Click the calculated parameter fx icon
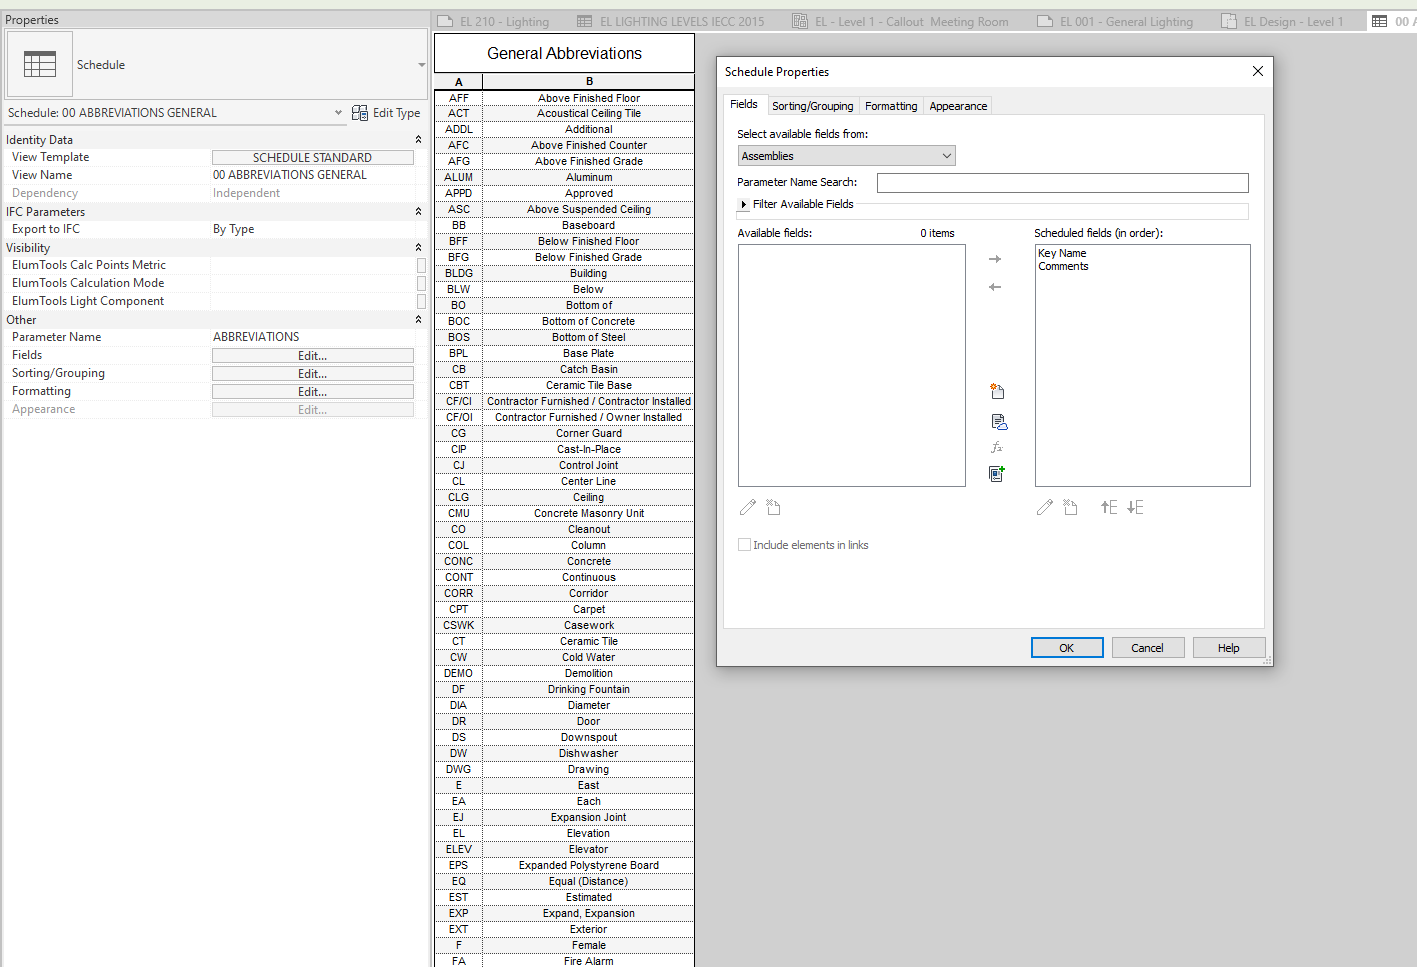Image resolution: width=1417 pixels, height=967 pixels. (x=997, y=448)
